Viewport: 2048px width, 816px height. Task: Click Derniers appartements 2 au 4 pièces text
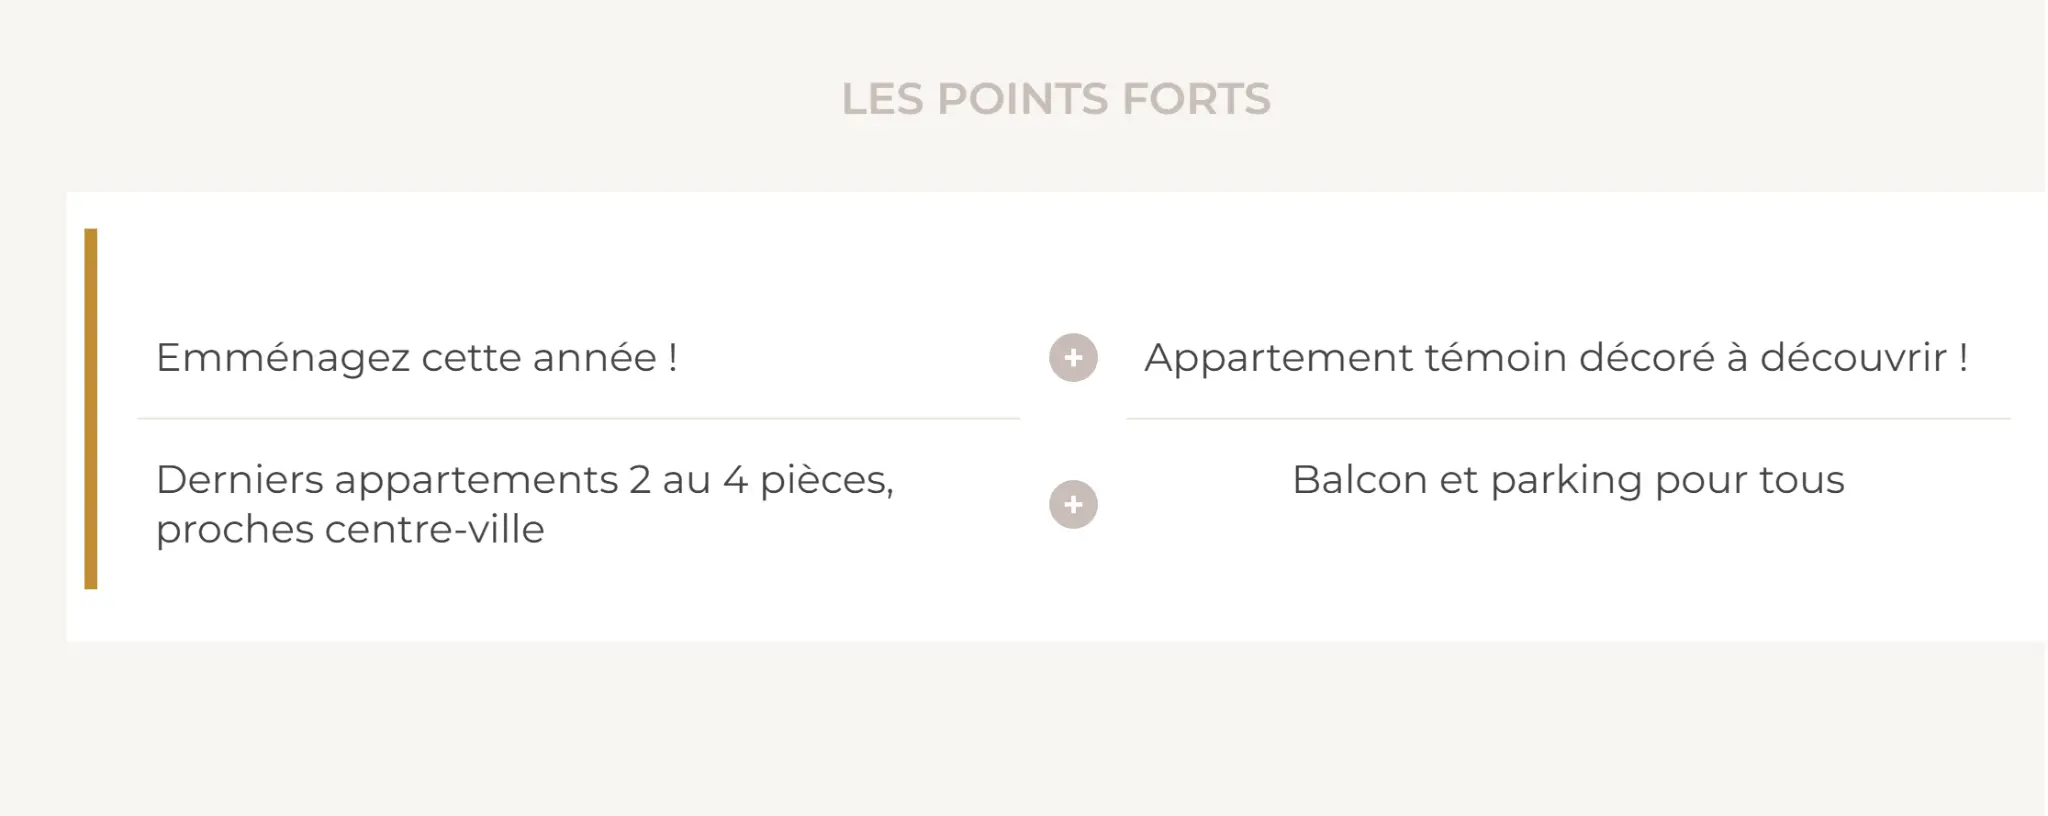(525, 480)
